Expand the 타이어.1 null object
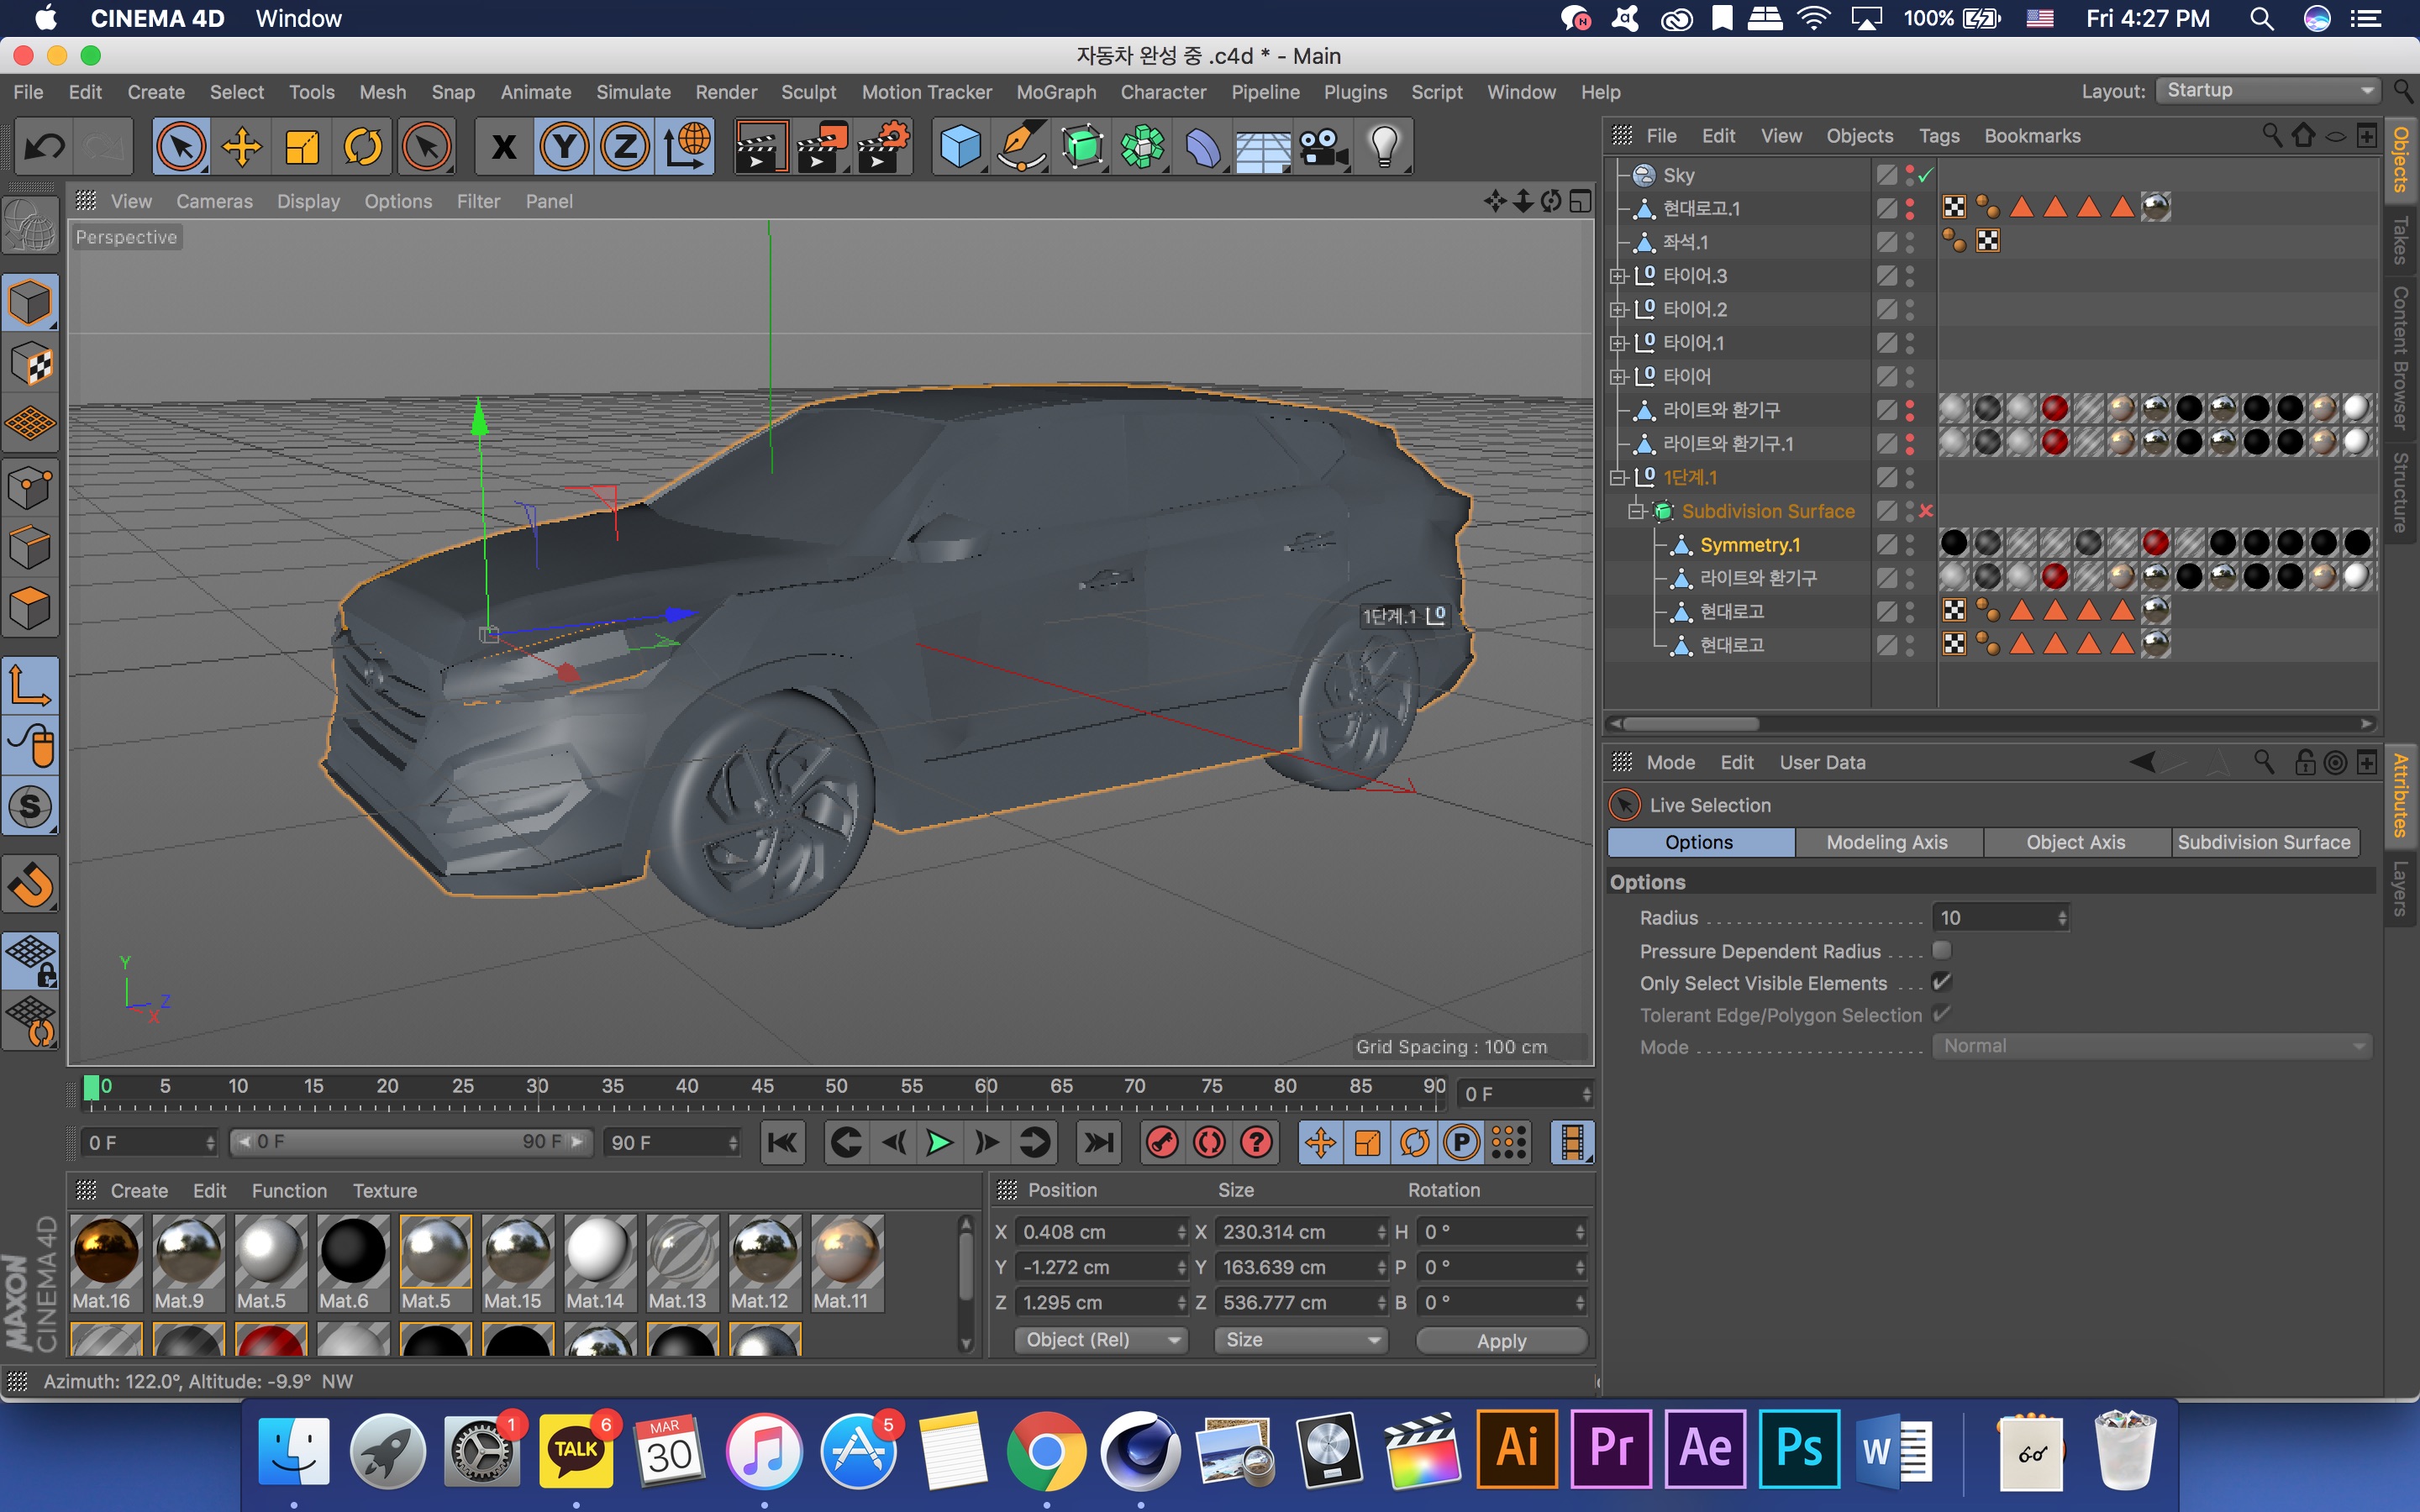Screen dimensions: 2420x1512 1617,343
